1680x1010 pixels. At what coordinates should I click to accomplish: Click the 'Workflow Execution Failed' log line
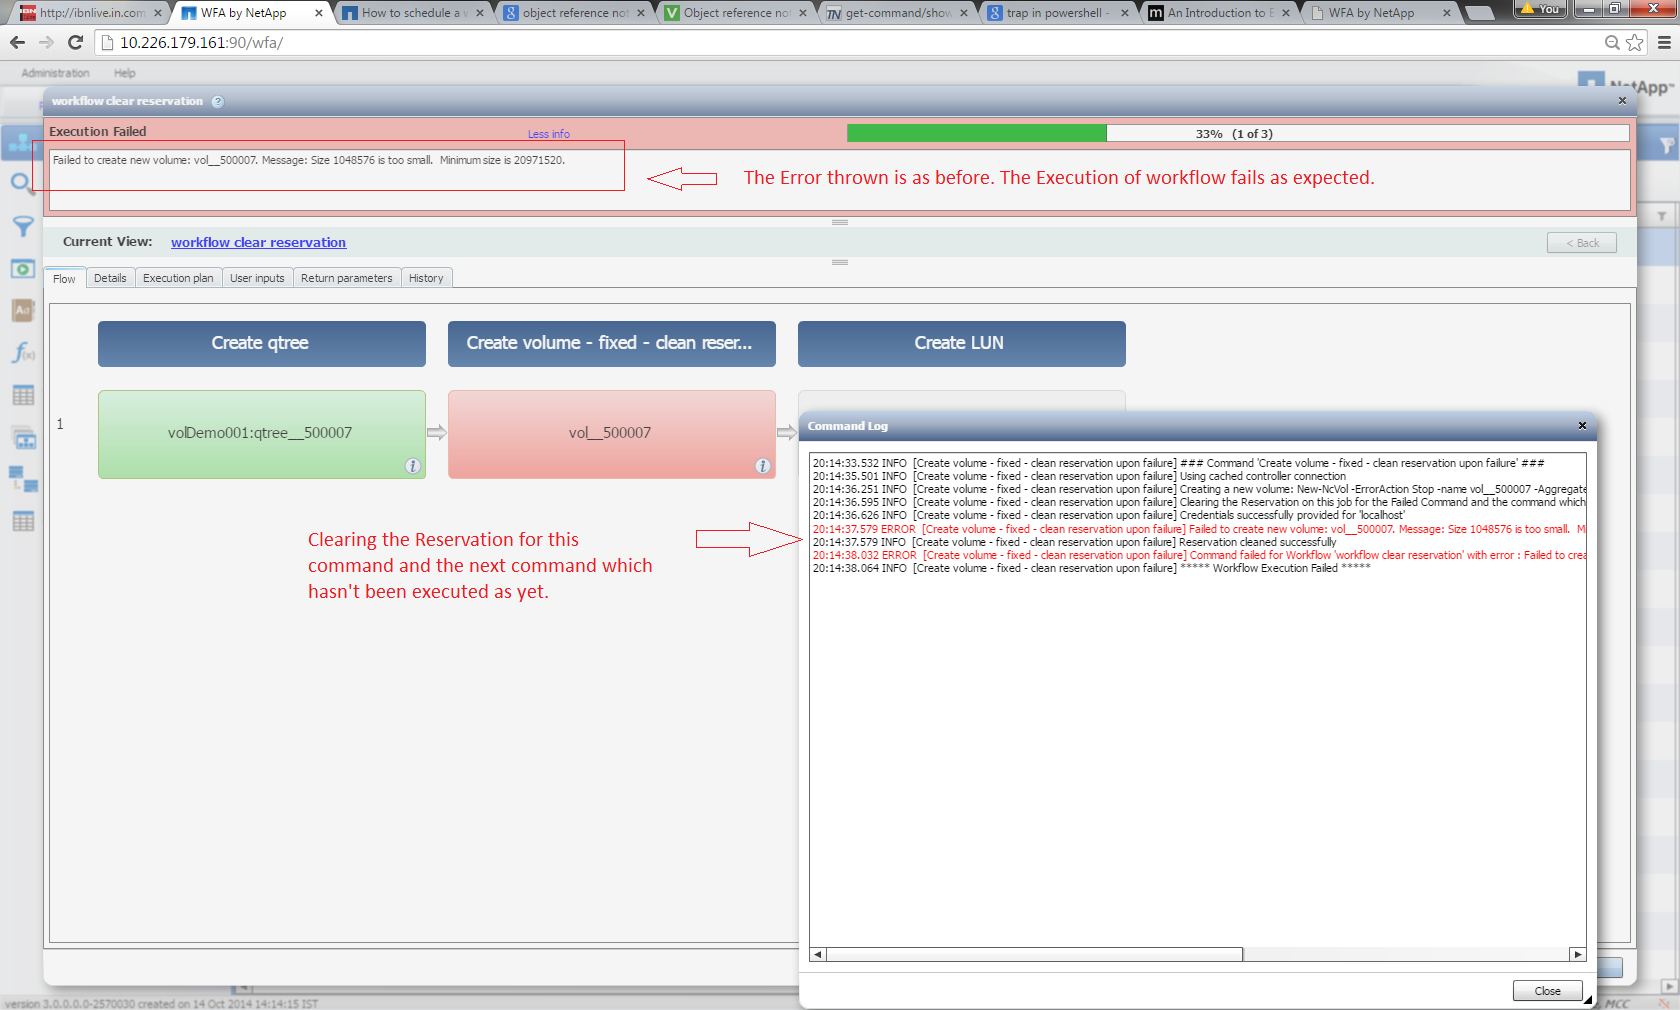coord(1091,568)
